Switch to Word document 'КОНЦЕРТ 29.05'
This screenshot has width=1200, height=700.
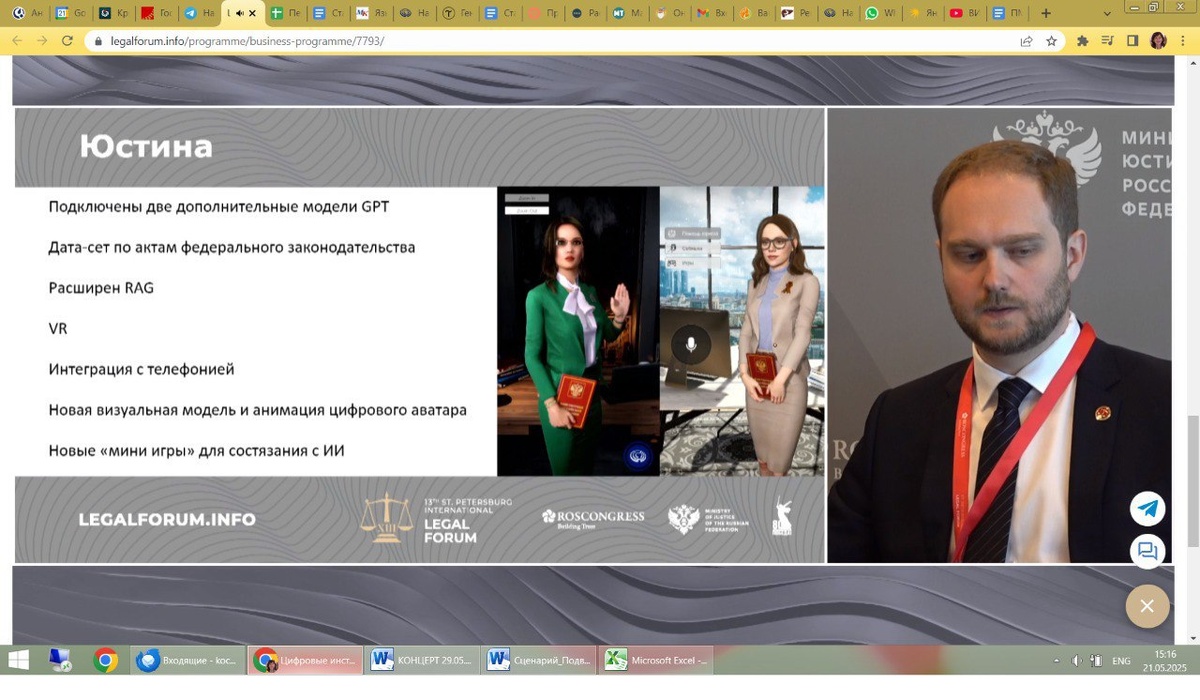click(422, 660)
